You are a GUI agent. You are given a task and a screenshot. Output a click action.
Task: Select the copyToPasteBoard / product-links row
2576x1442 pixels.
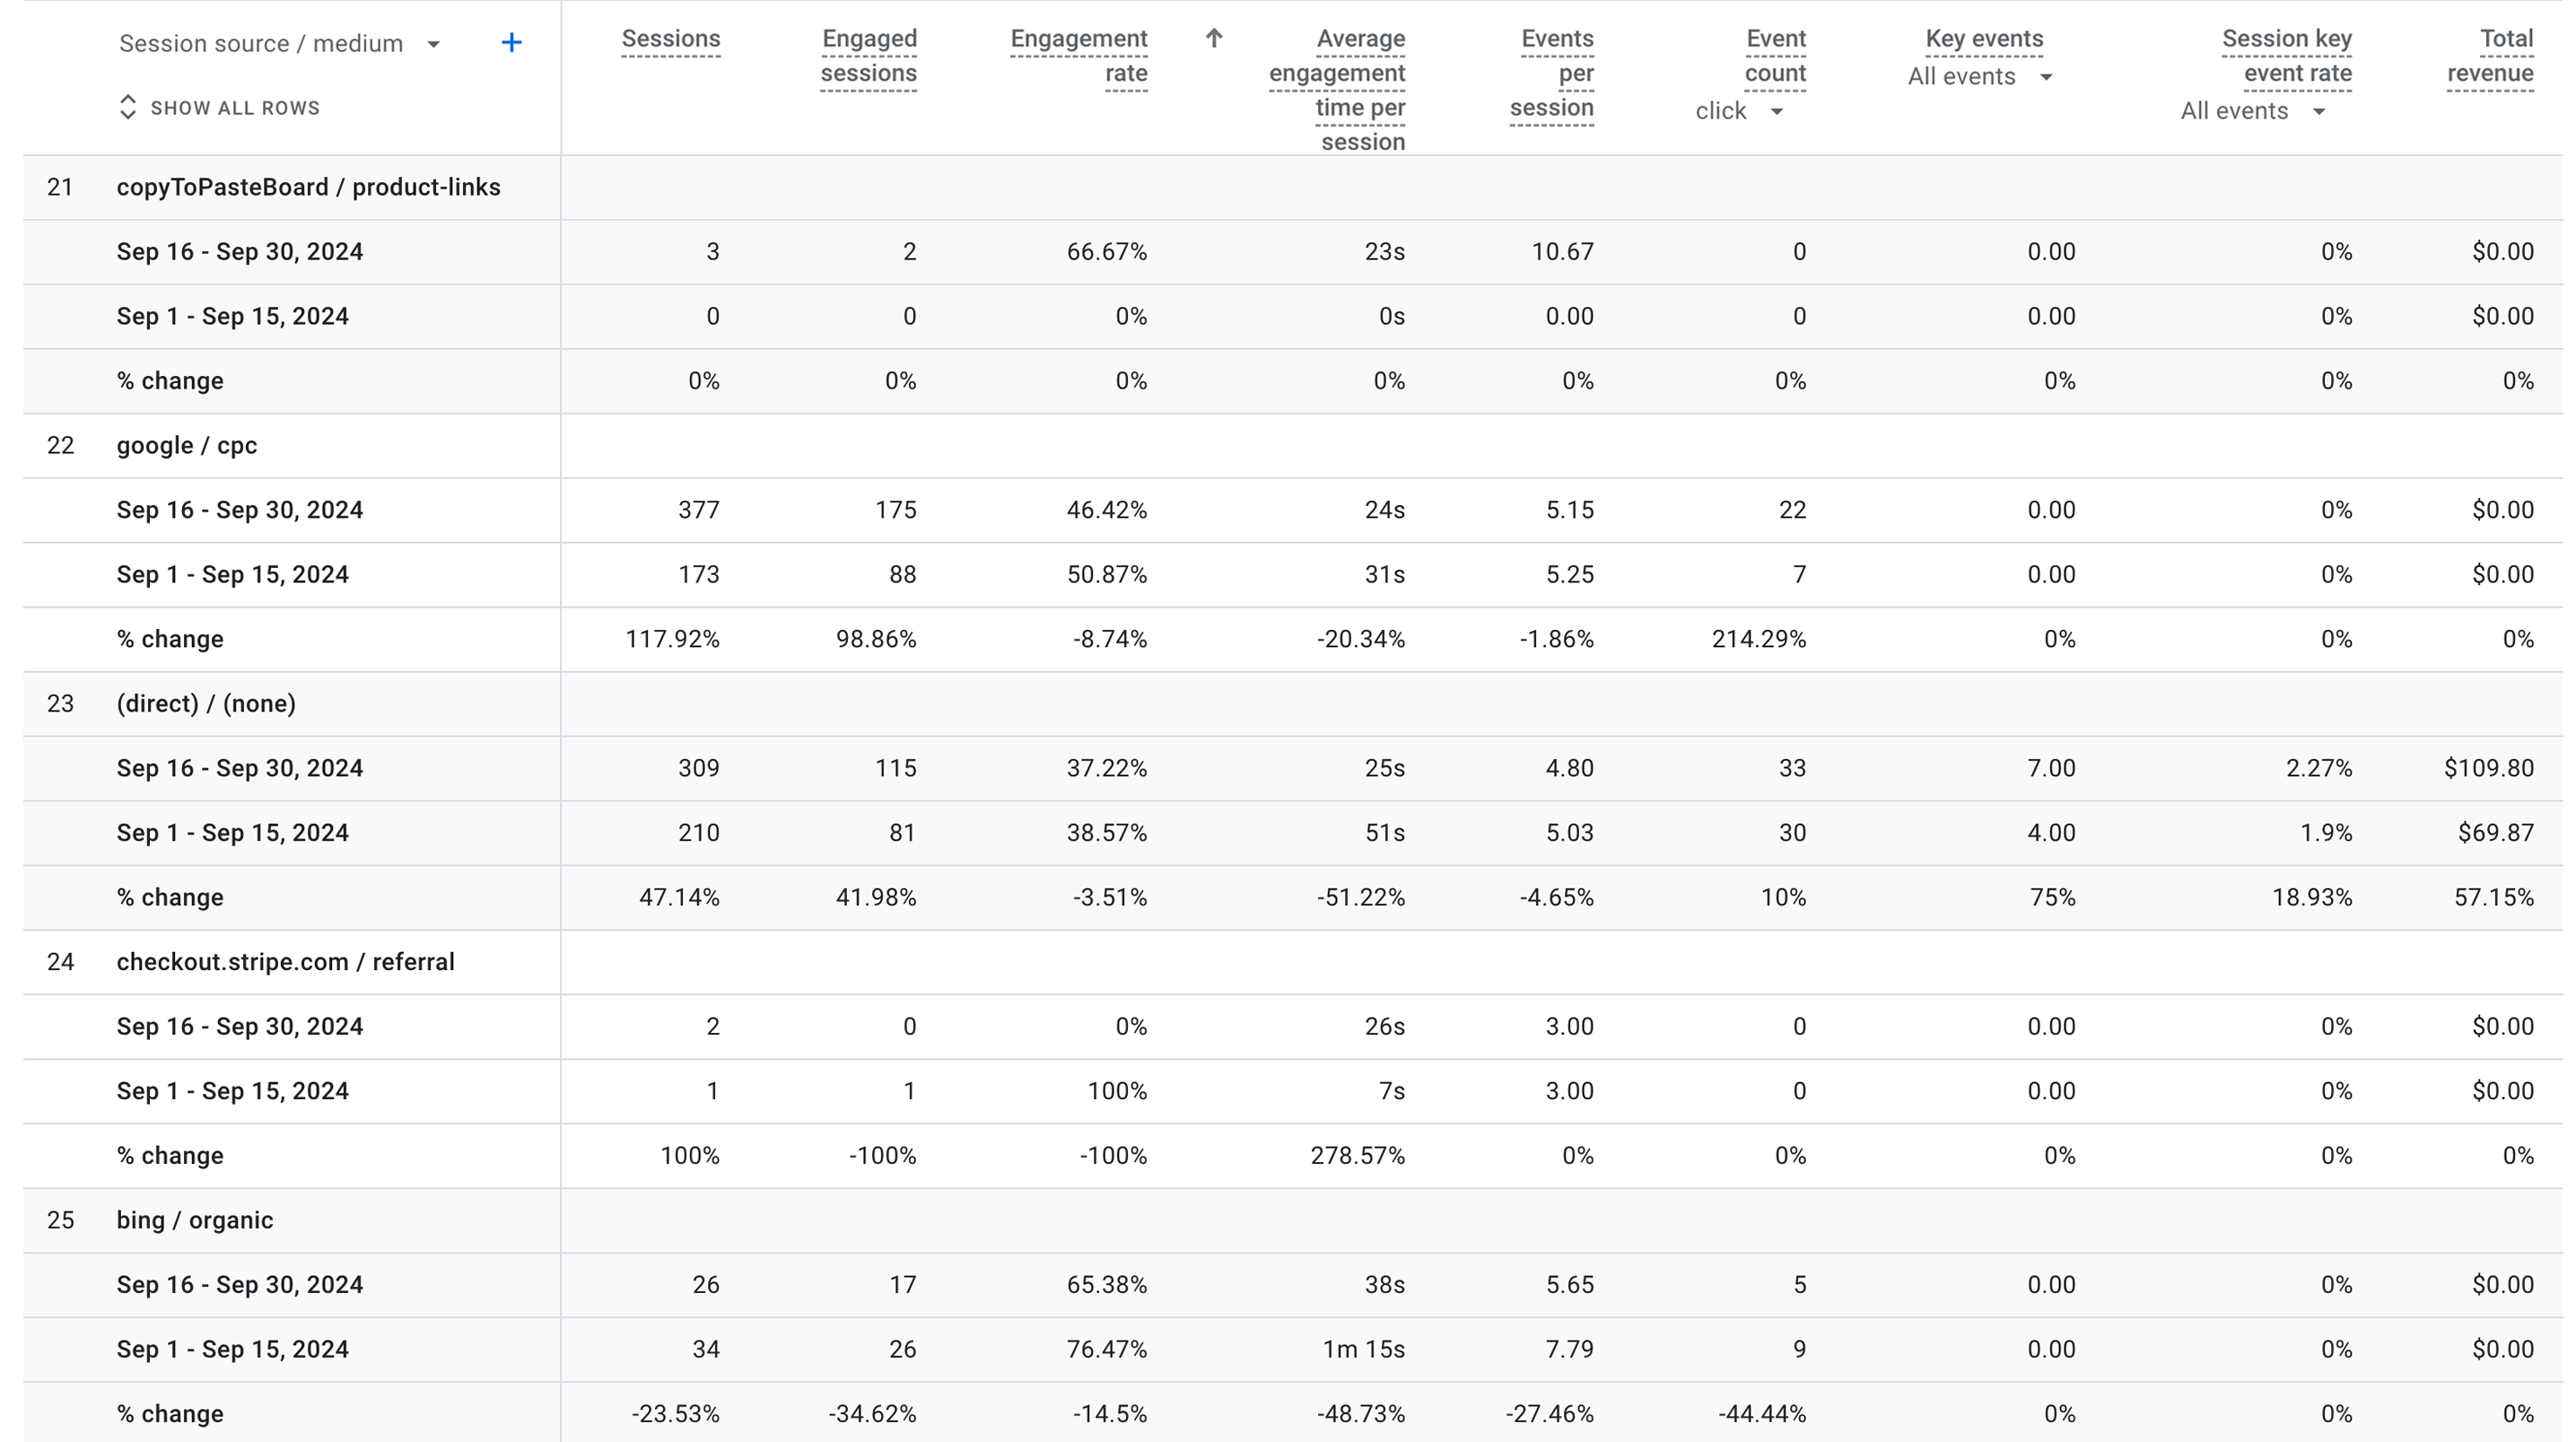[x=308, y=188]
